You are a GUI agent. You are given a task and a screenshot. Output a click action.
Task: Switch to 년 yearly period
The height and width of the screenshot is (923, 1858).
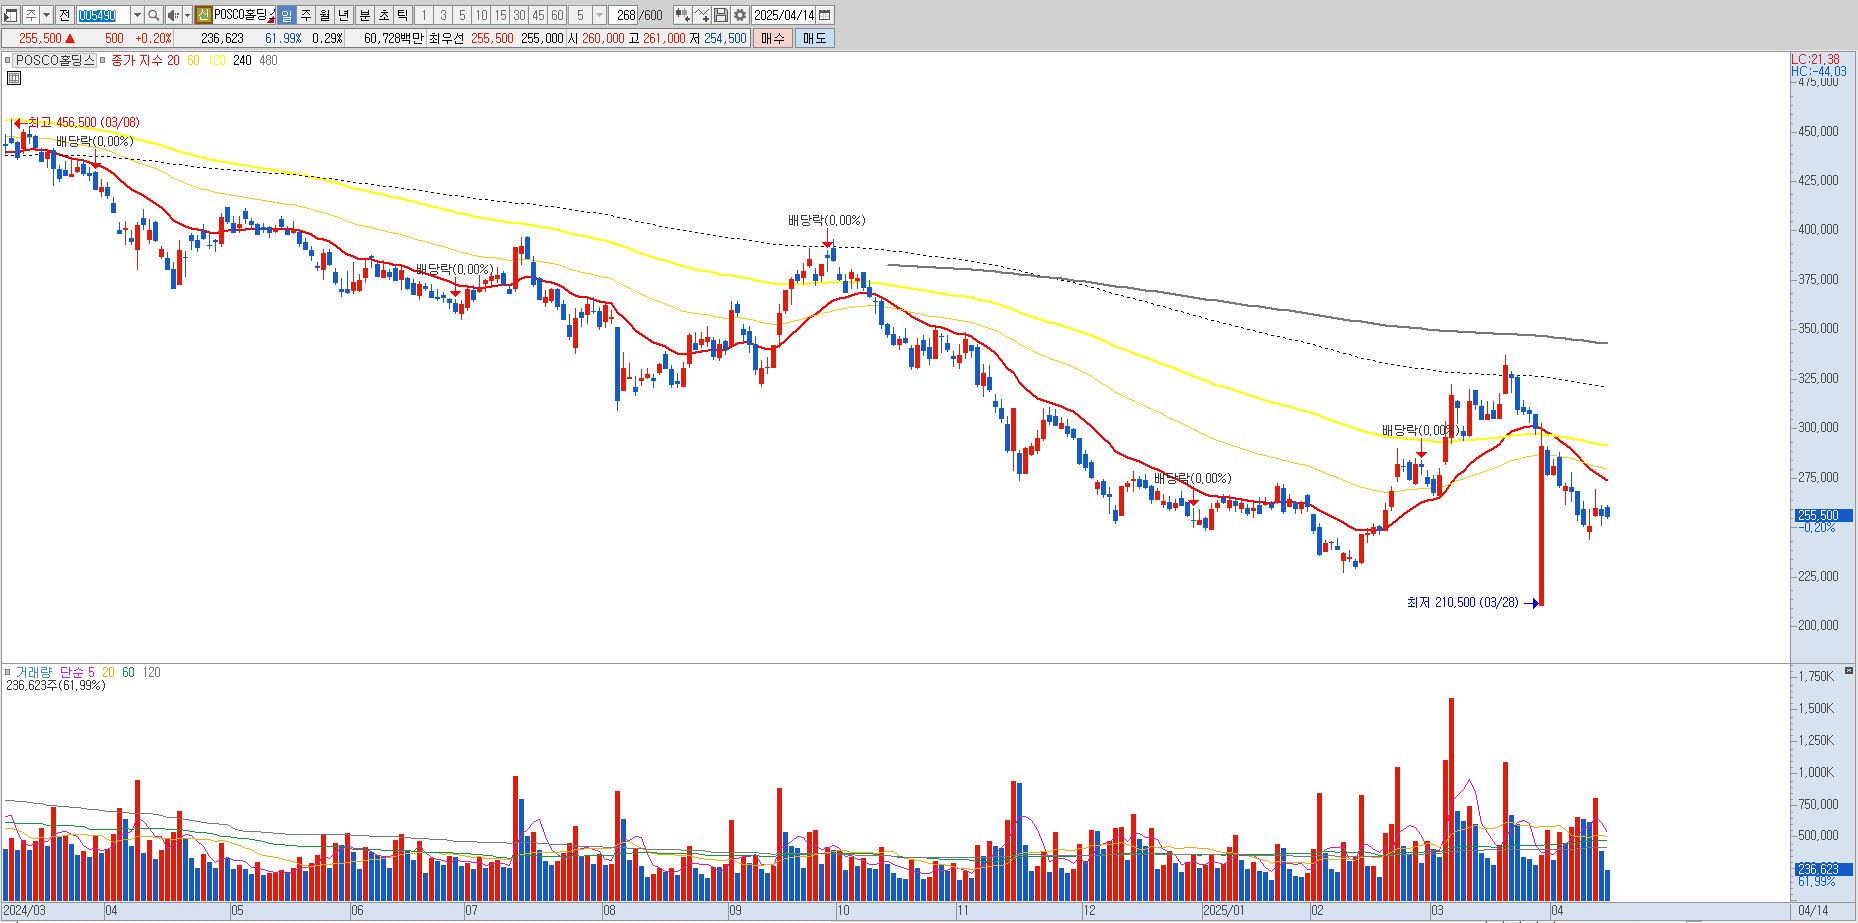coord(344,15)
